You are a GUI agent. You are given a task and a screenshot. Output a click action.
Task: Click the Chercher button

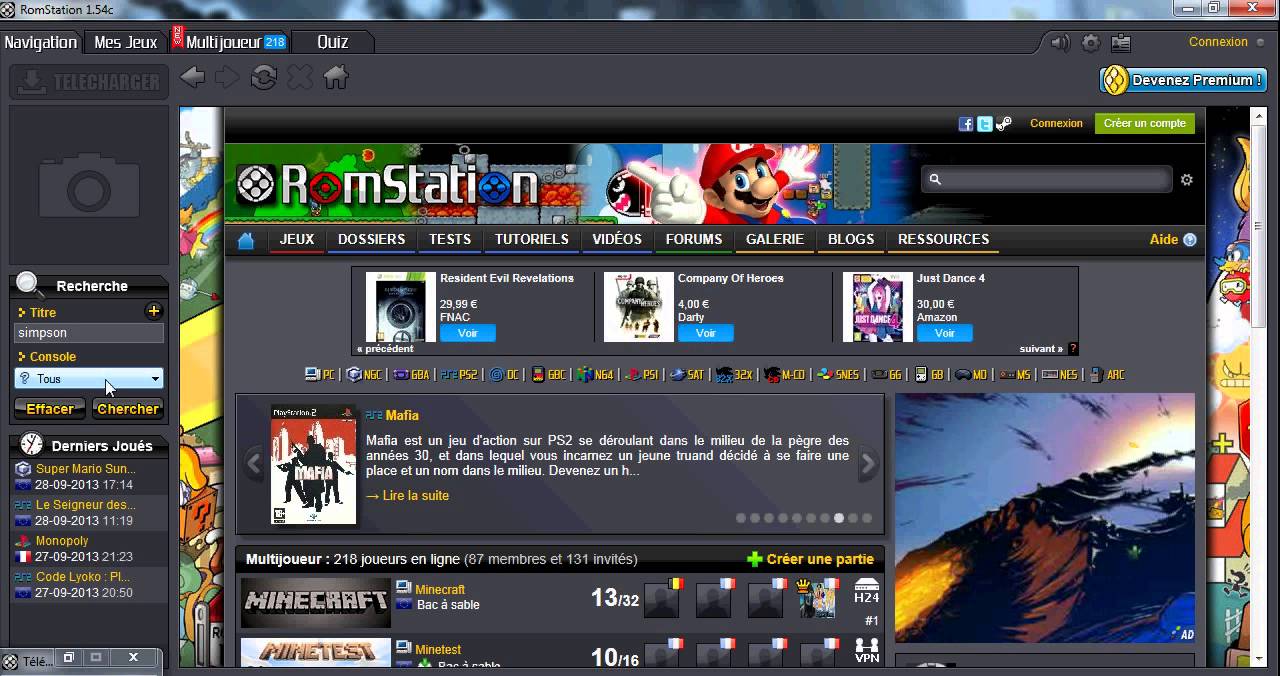point(127,409)
